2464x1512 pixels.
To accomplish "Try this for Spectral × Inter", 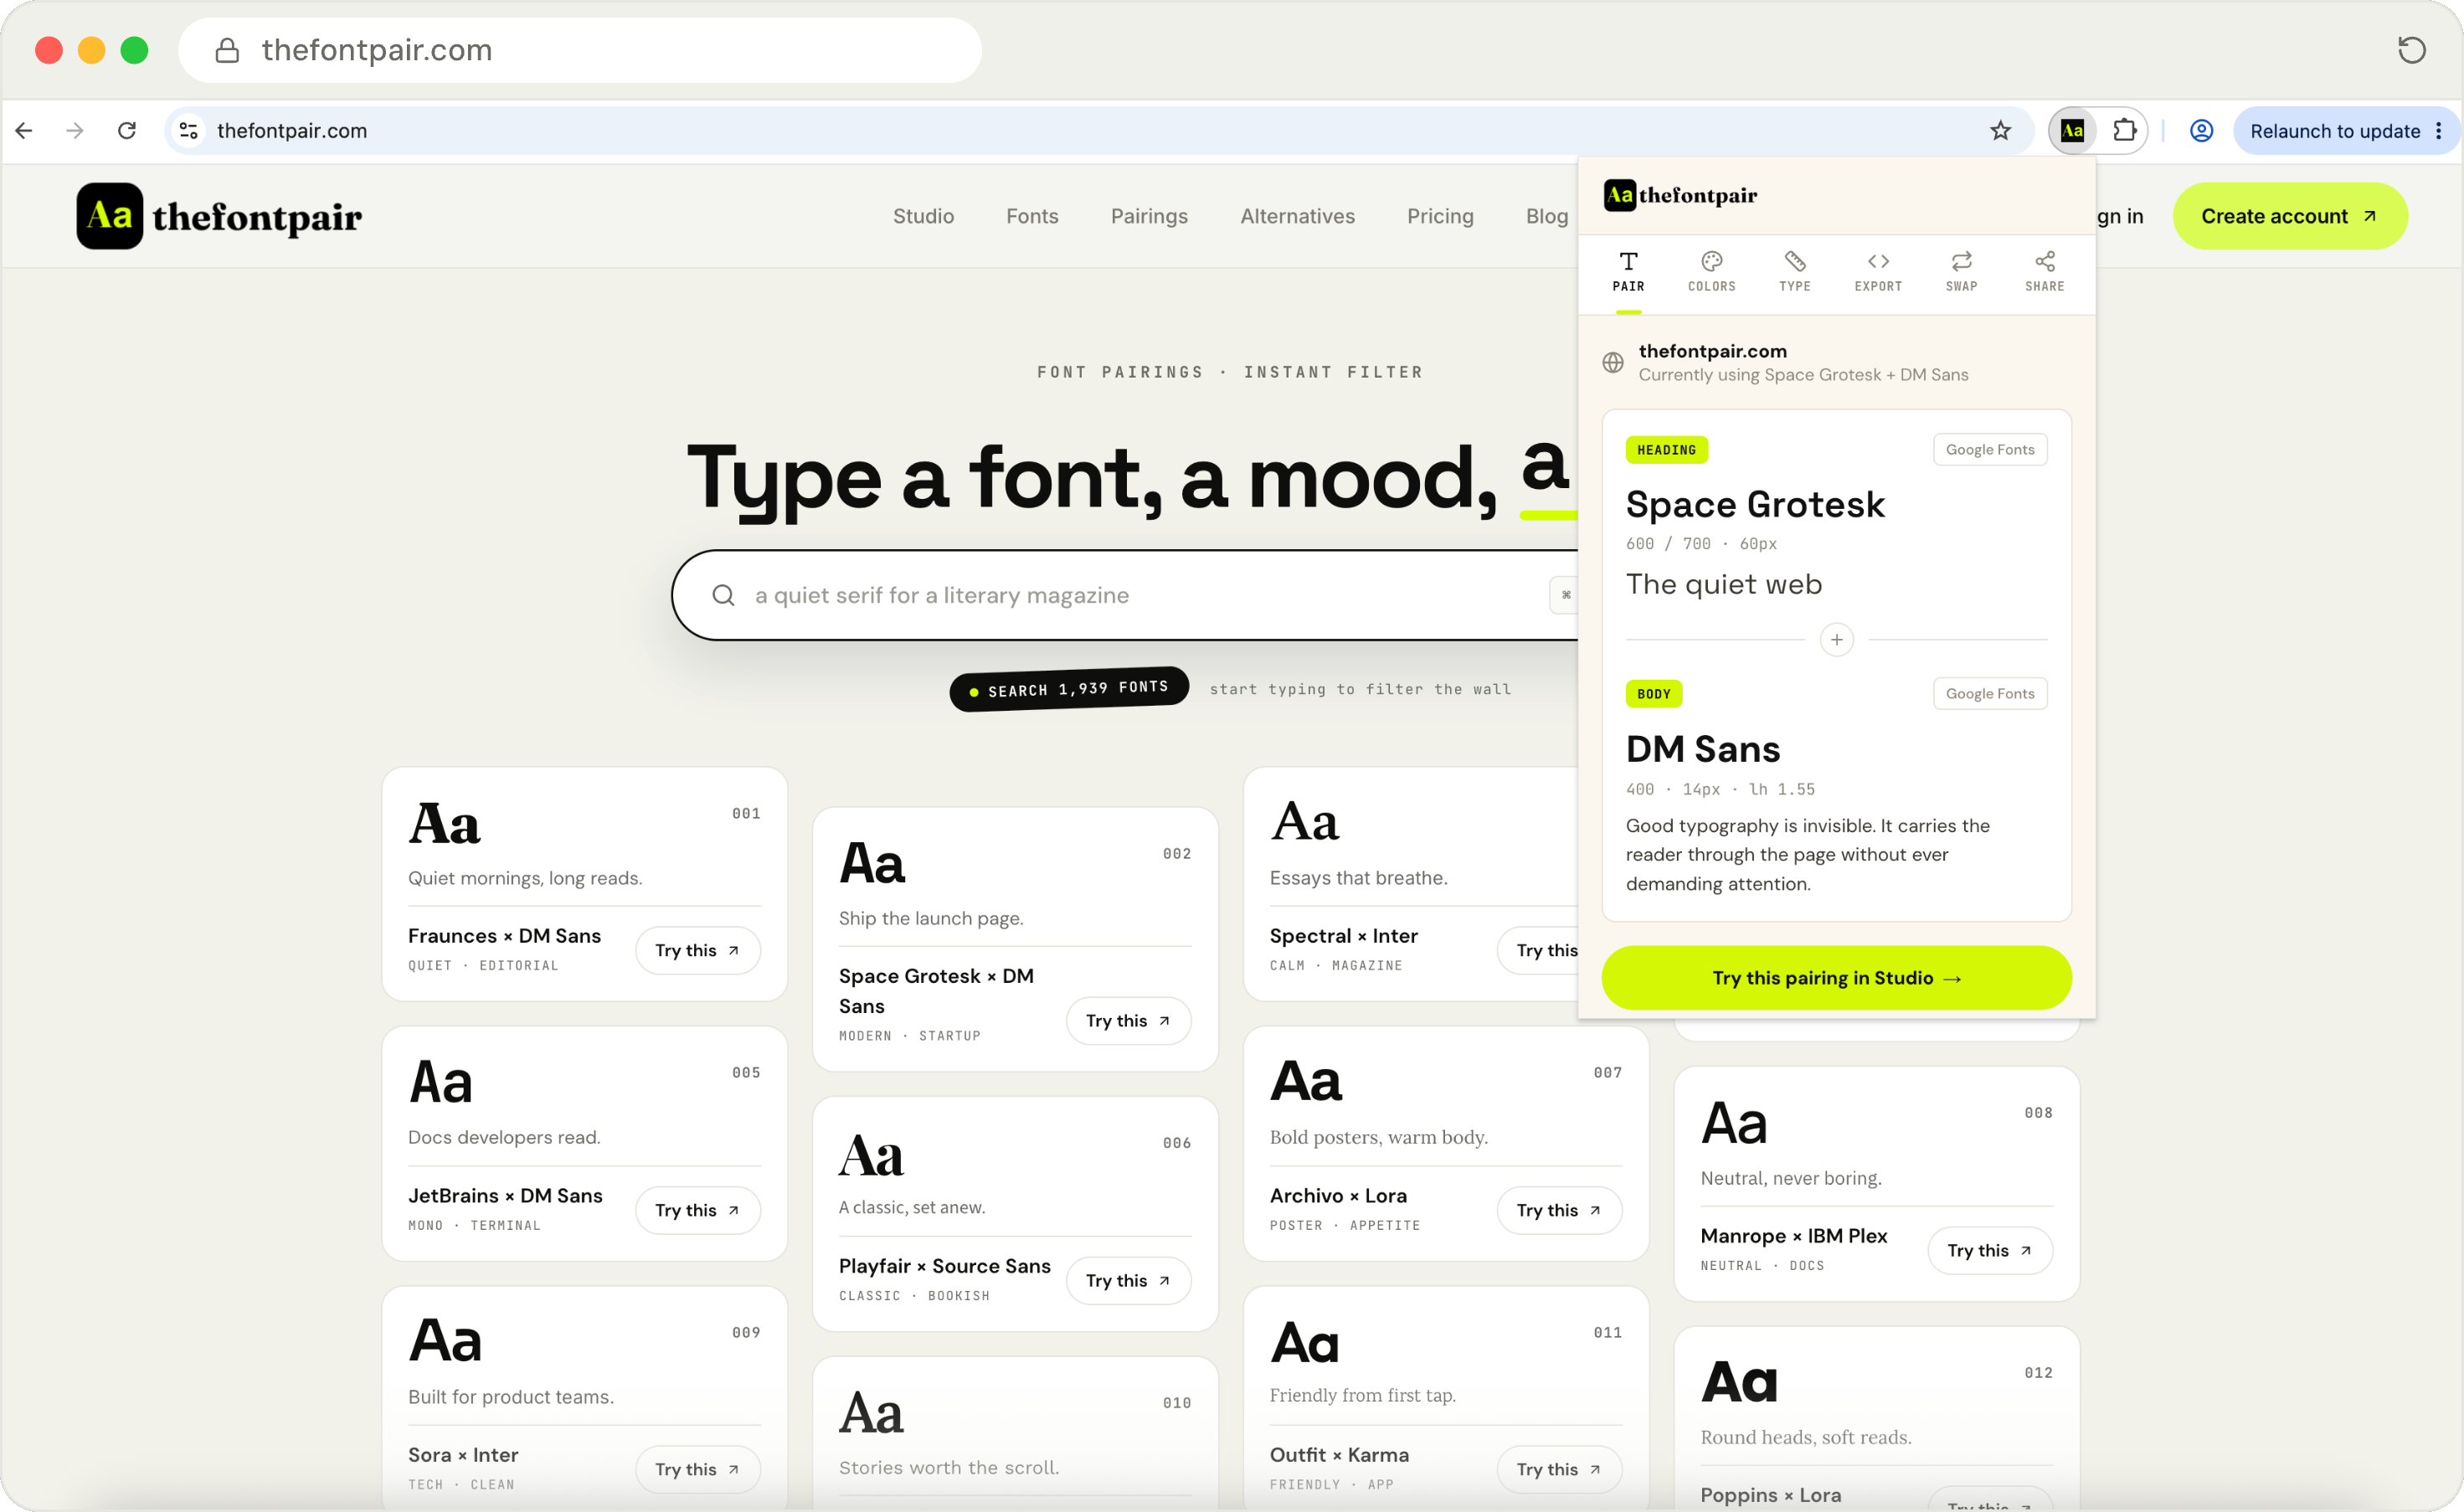I will pos(1538,951).
